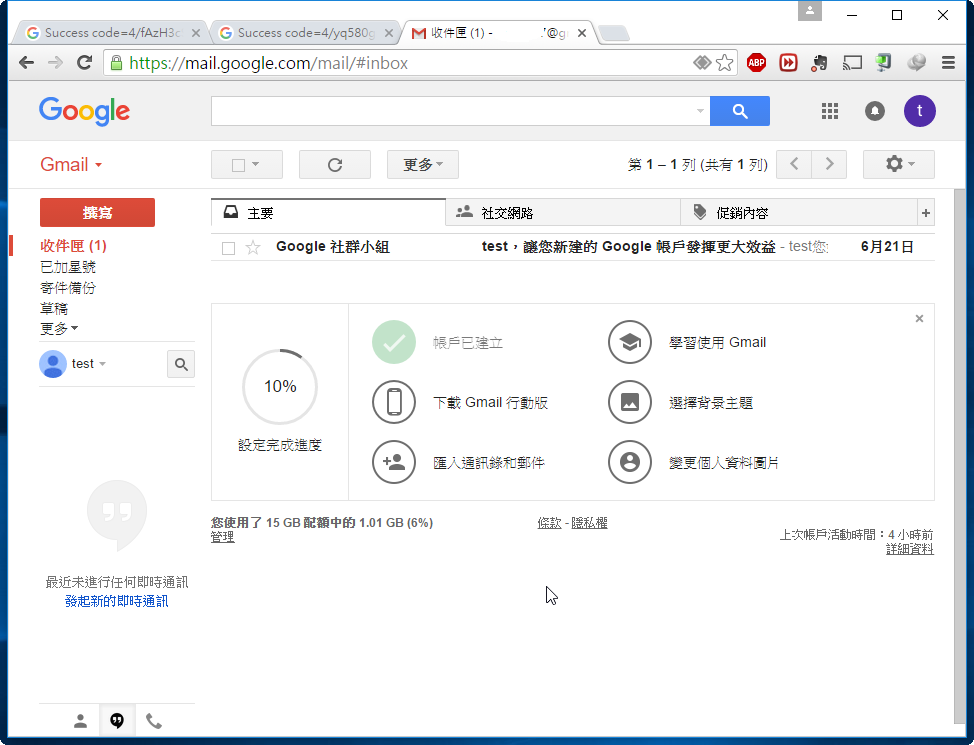Show Hangouts conversations icon

tap(117, 721)
